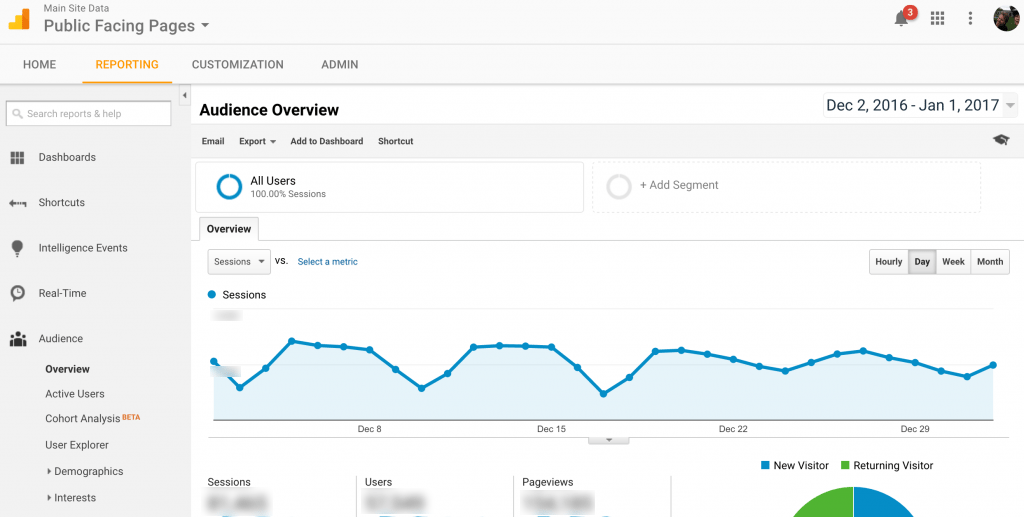
Task: Open the Google apps grid icon
Action: [937, 18]
